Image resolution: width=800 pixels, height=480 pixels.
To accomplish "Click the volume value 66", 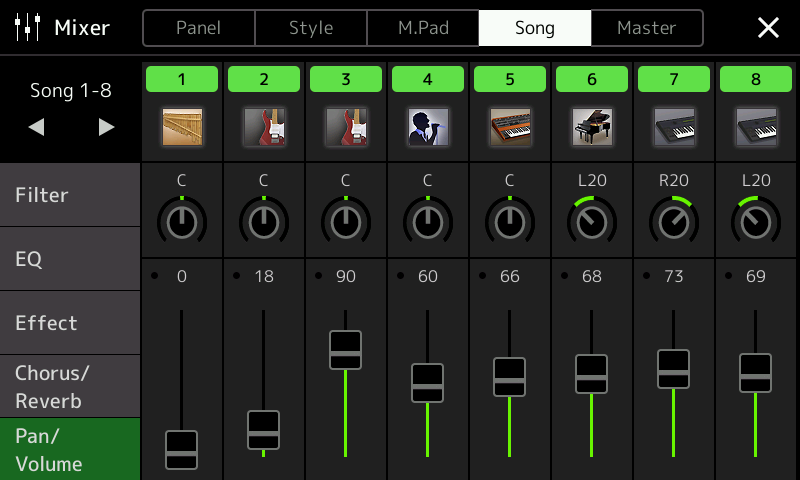I will pyautogui.click(x=510, y=276).
